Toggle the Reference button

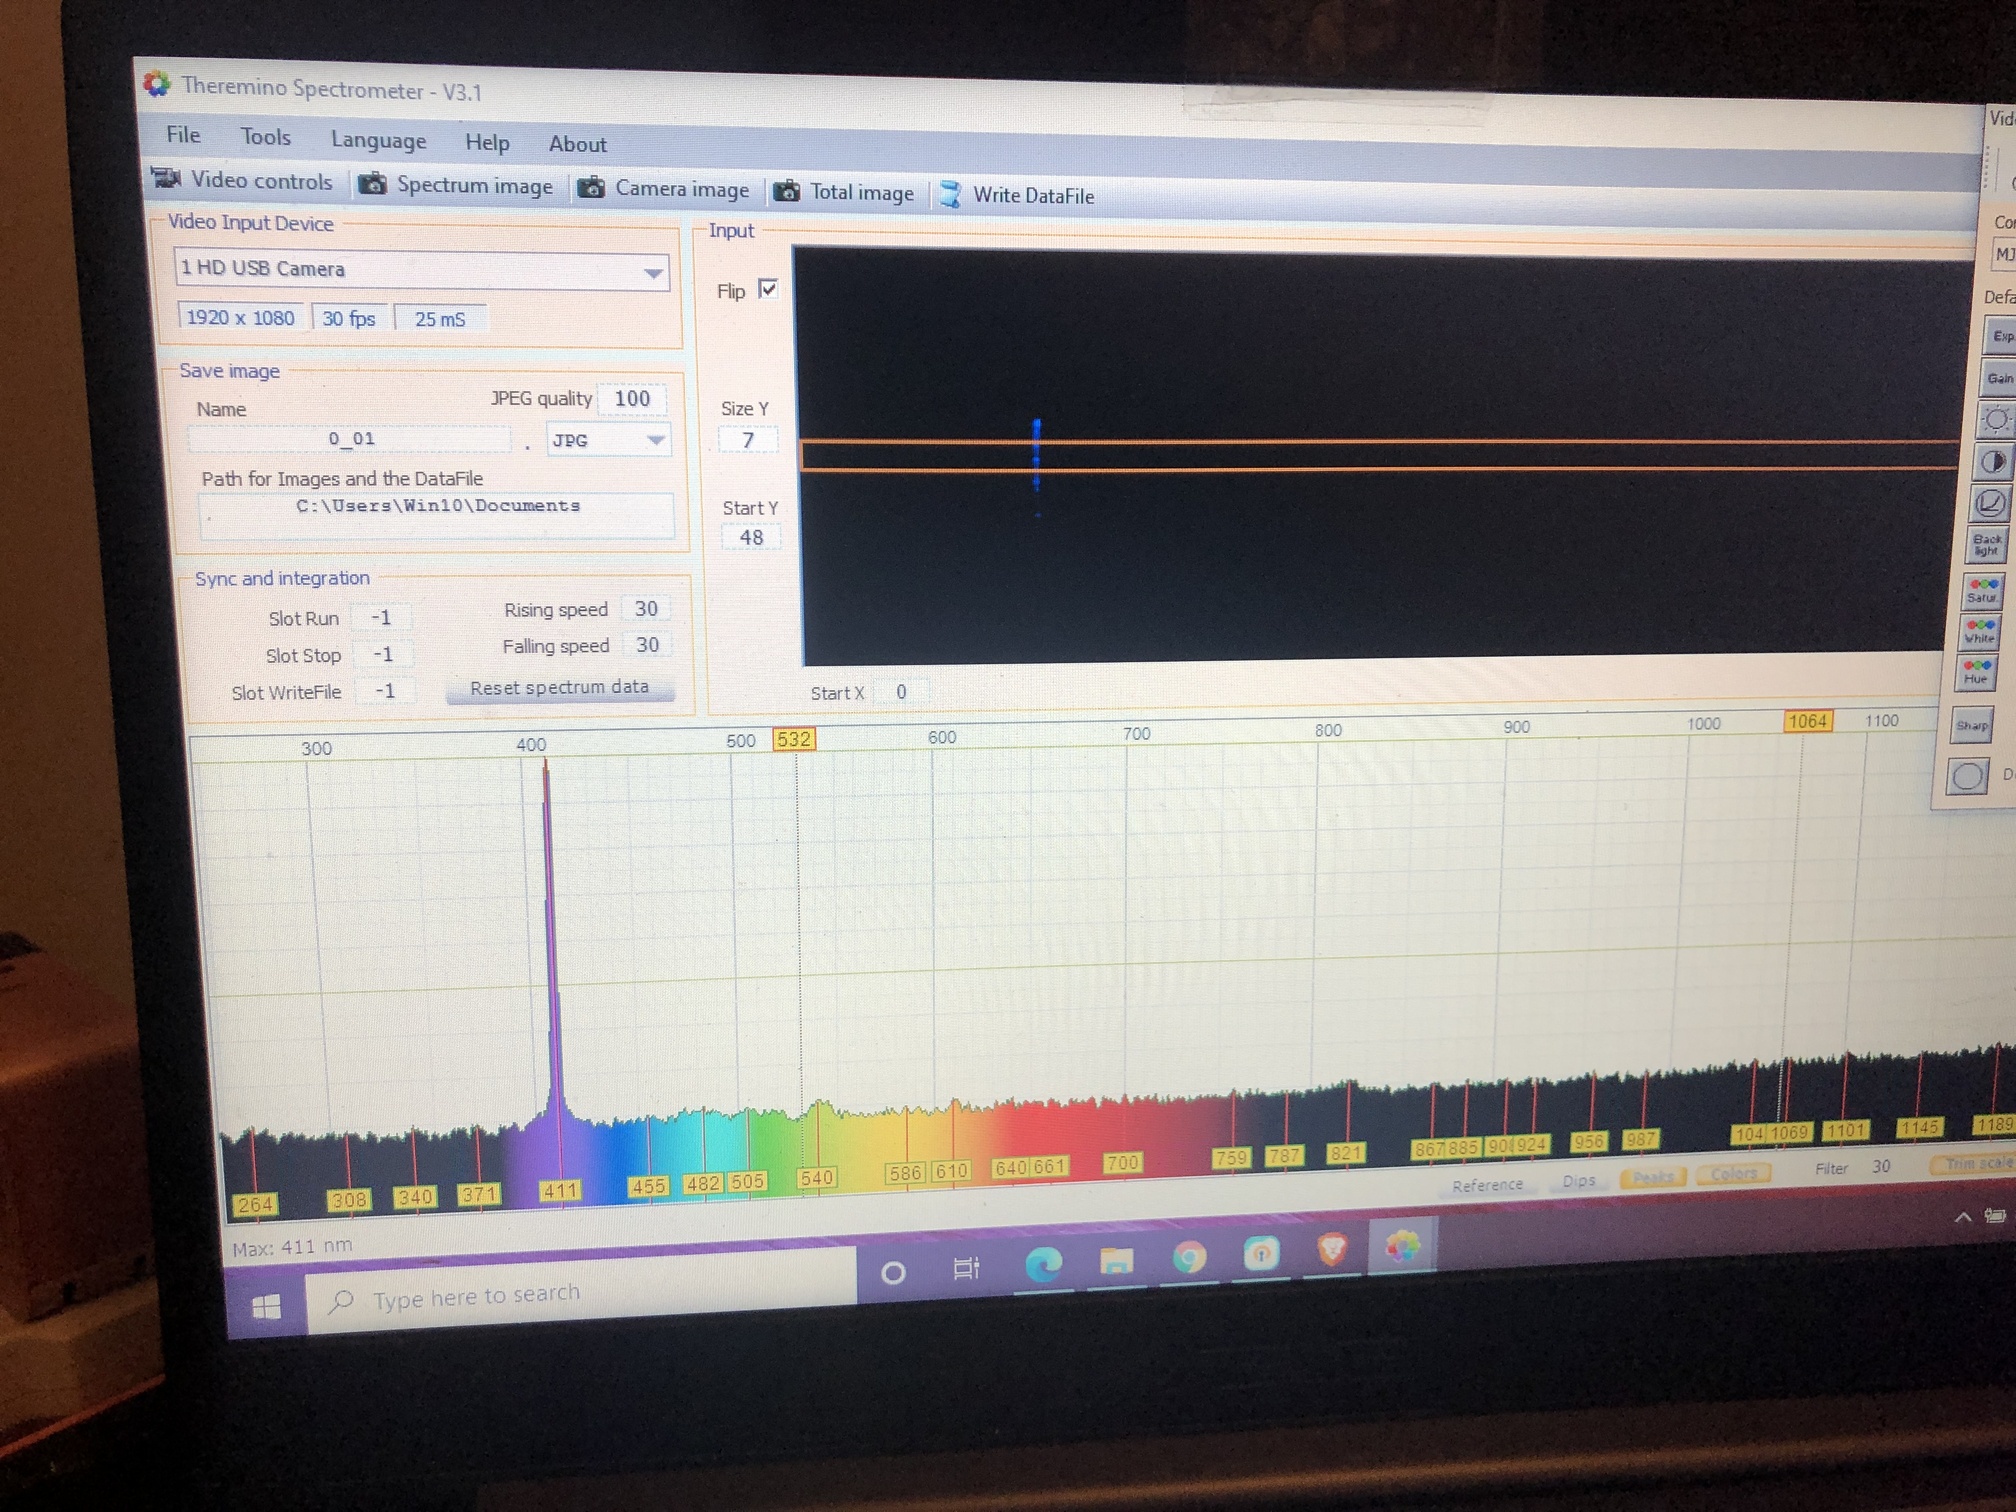coord(1487,1185)
